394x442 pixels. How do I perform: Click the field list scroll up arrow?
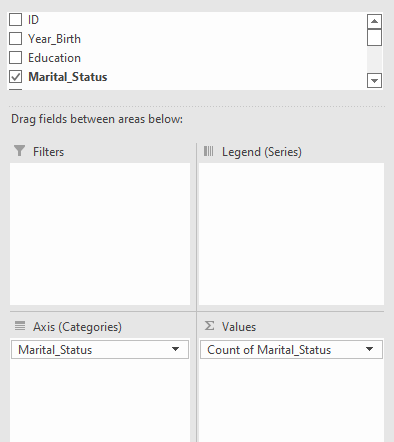pyautogui.click(x=374, y=22)
